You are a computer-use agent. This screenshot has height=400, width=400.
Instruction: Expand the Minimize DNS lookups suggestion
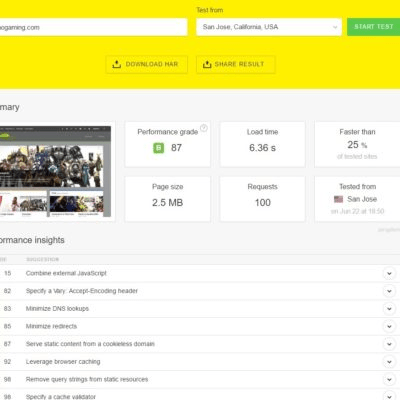point(389,309)
